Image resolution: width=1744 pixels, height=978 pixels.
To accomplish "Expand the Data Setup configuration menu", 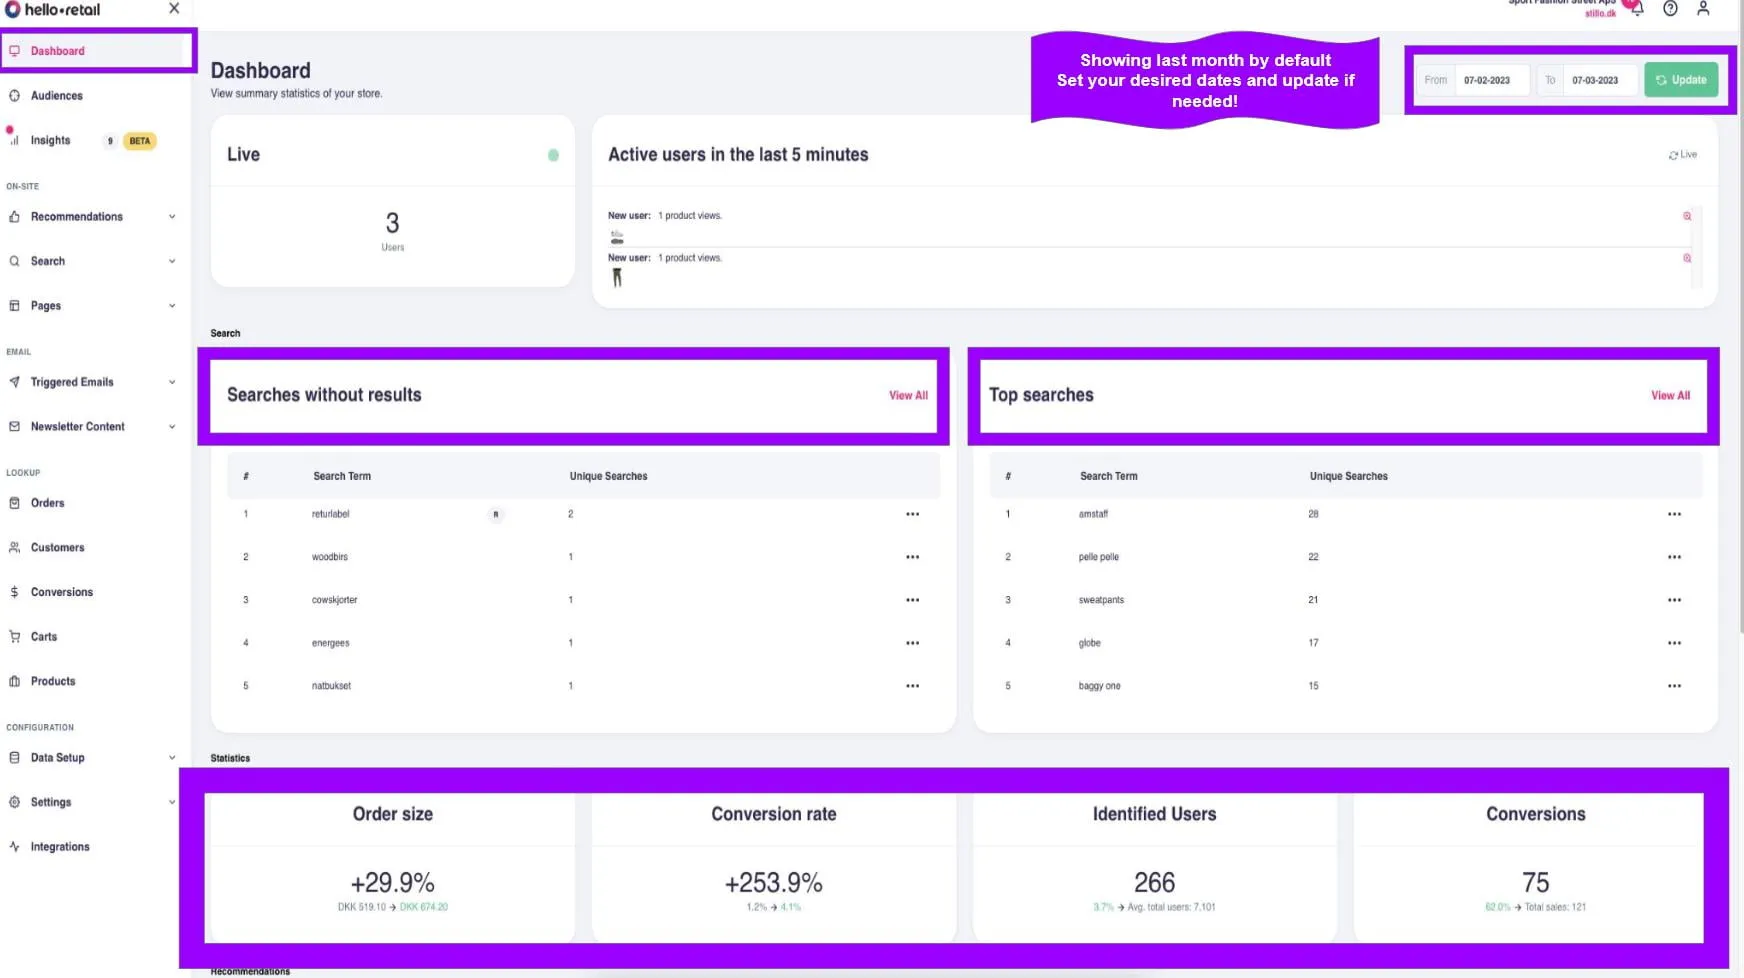I will pos(92,758).
